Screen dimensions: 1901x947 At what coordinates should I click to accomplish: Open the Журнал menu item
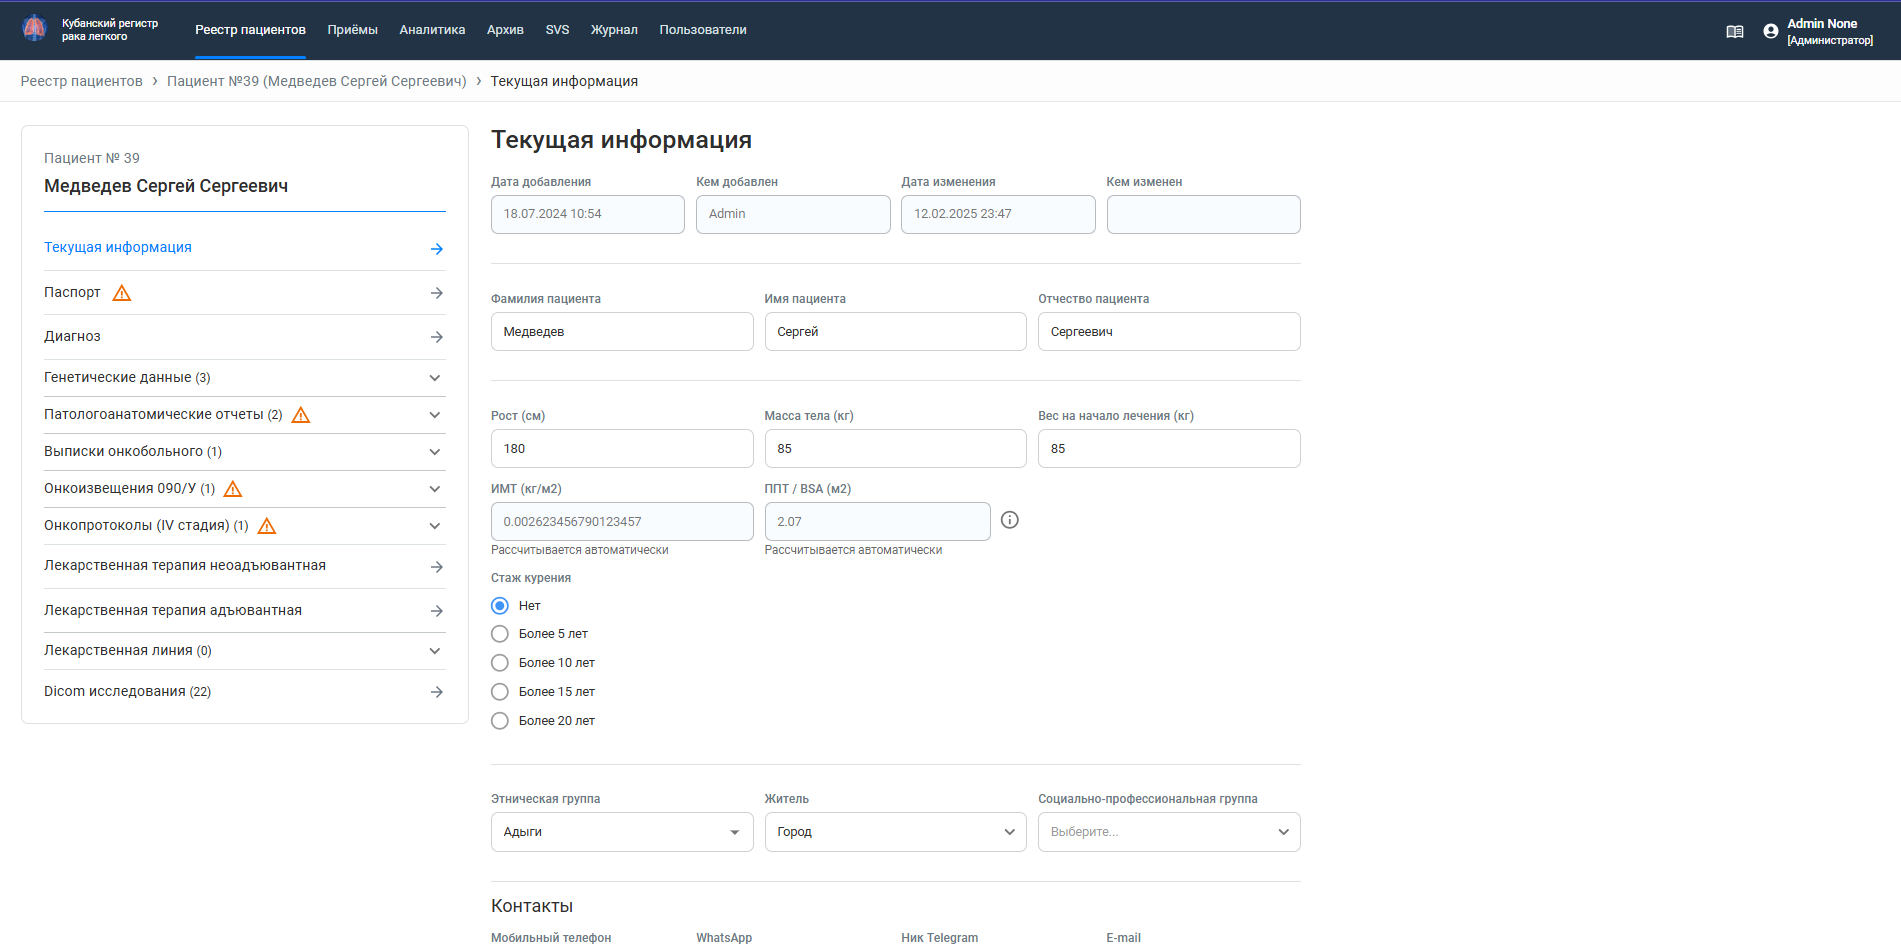[614, 30]
